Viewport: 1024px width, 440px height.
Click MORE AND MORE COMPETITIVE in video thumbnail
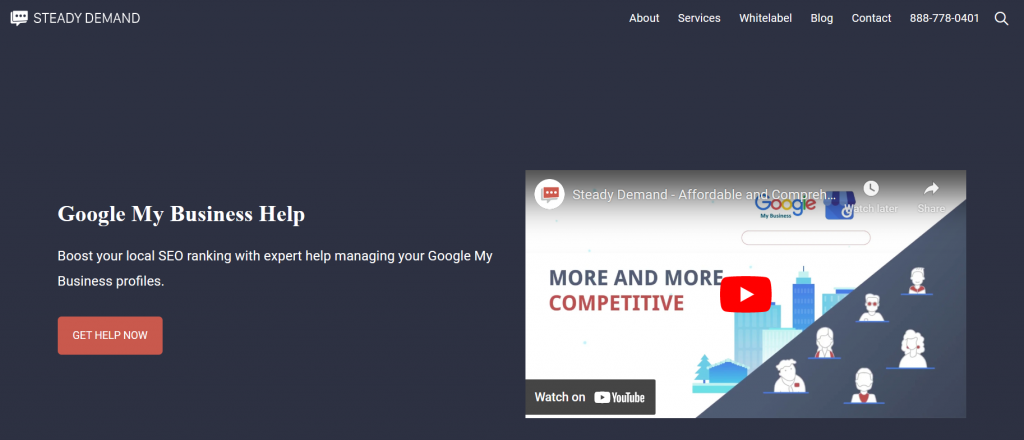[636, 290]
